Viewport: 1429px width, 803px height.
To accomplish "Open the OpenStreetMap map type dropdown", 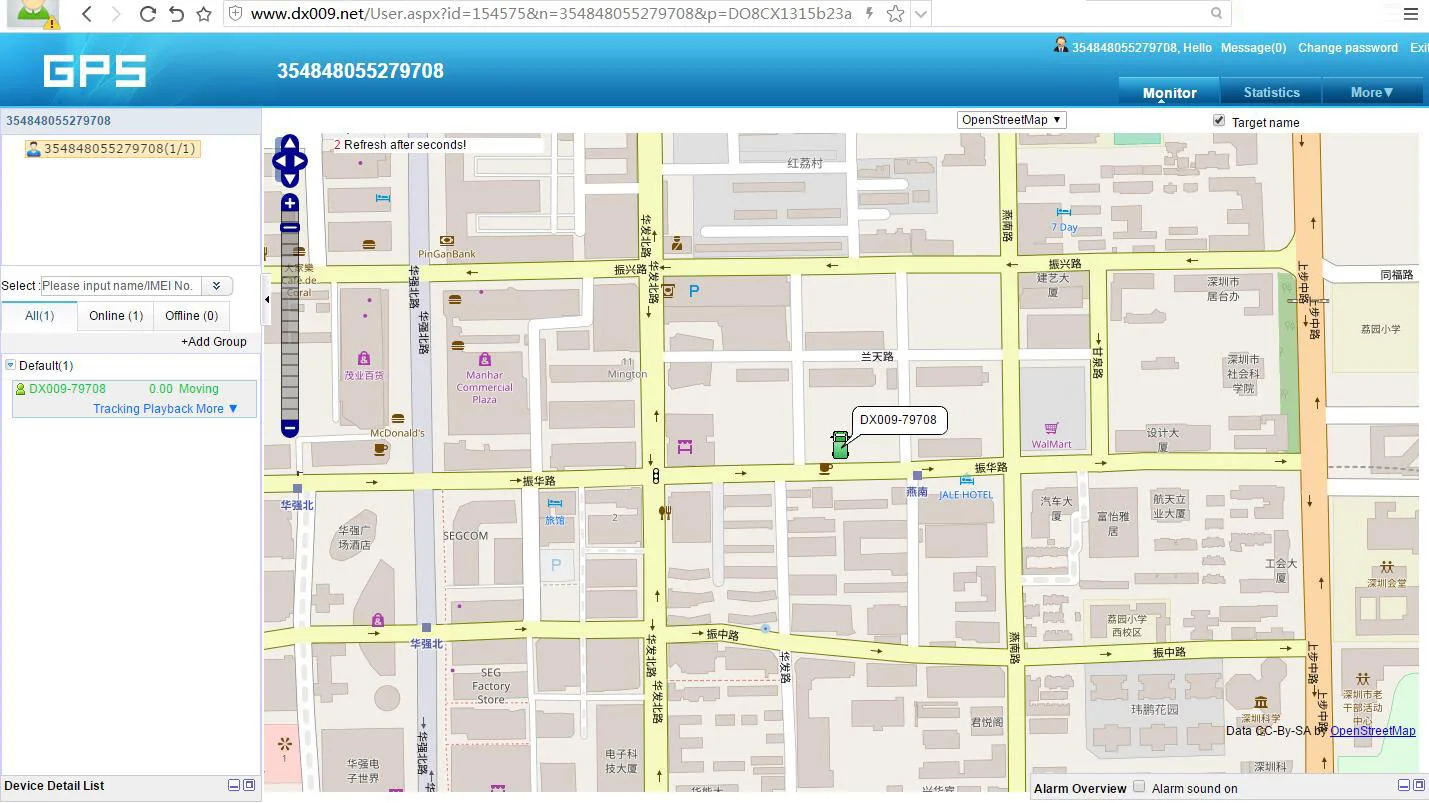I will 1012,120.
